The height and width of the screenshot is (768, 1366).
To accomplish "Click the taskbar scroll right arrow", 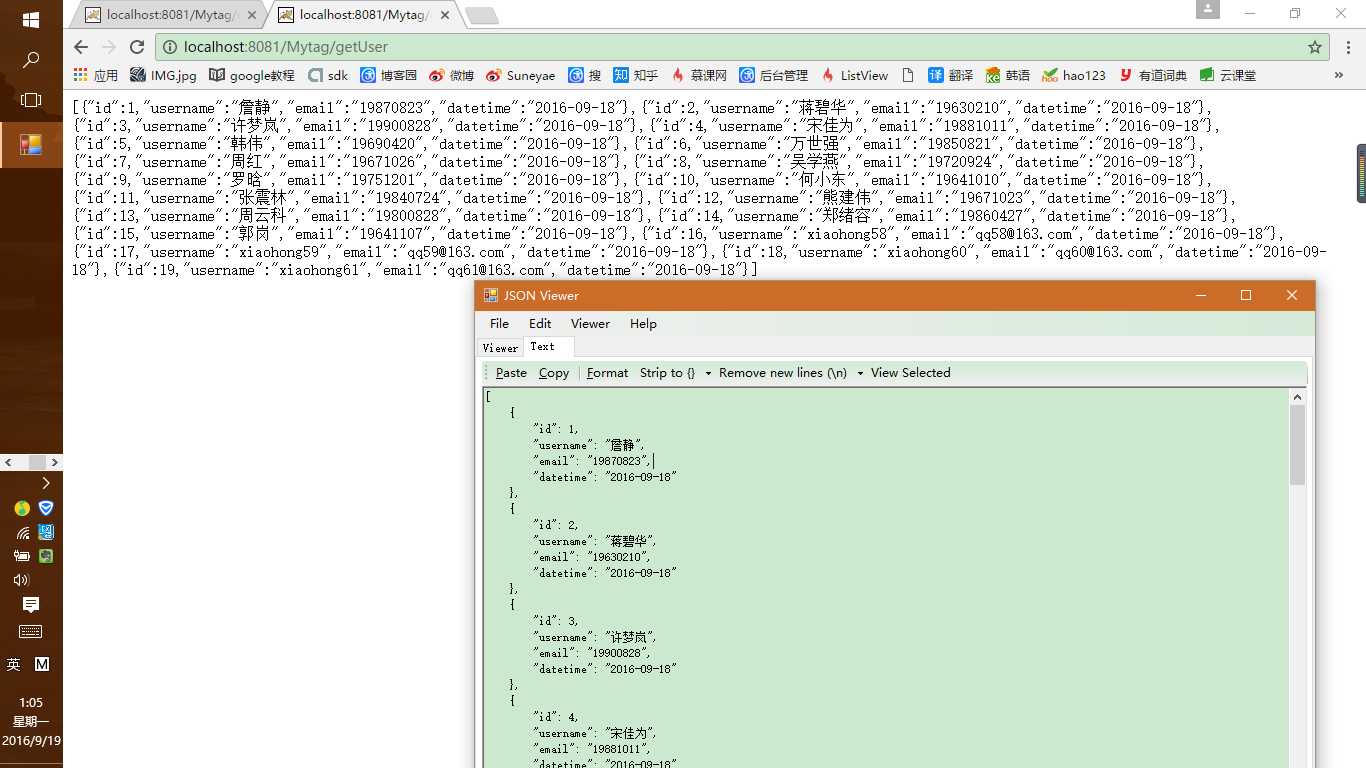I will pos(55,463).
